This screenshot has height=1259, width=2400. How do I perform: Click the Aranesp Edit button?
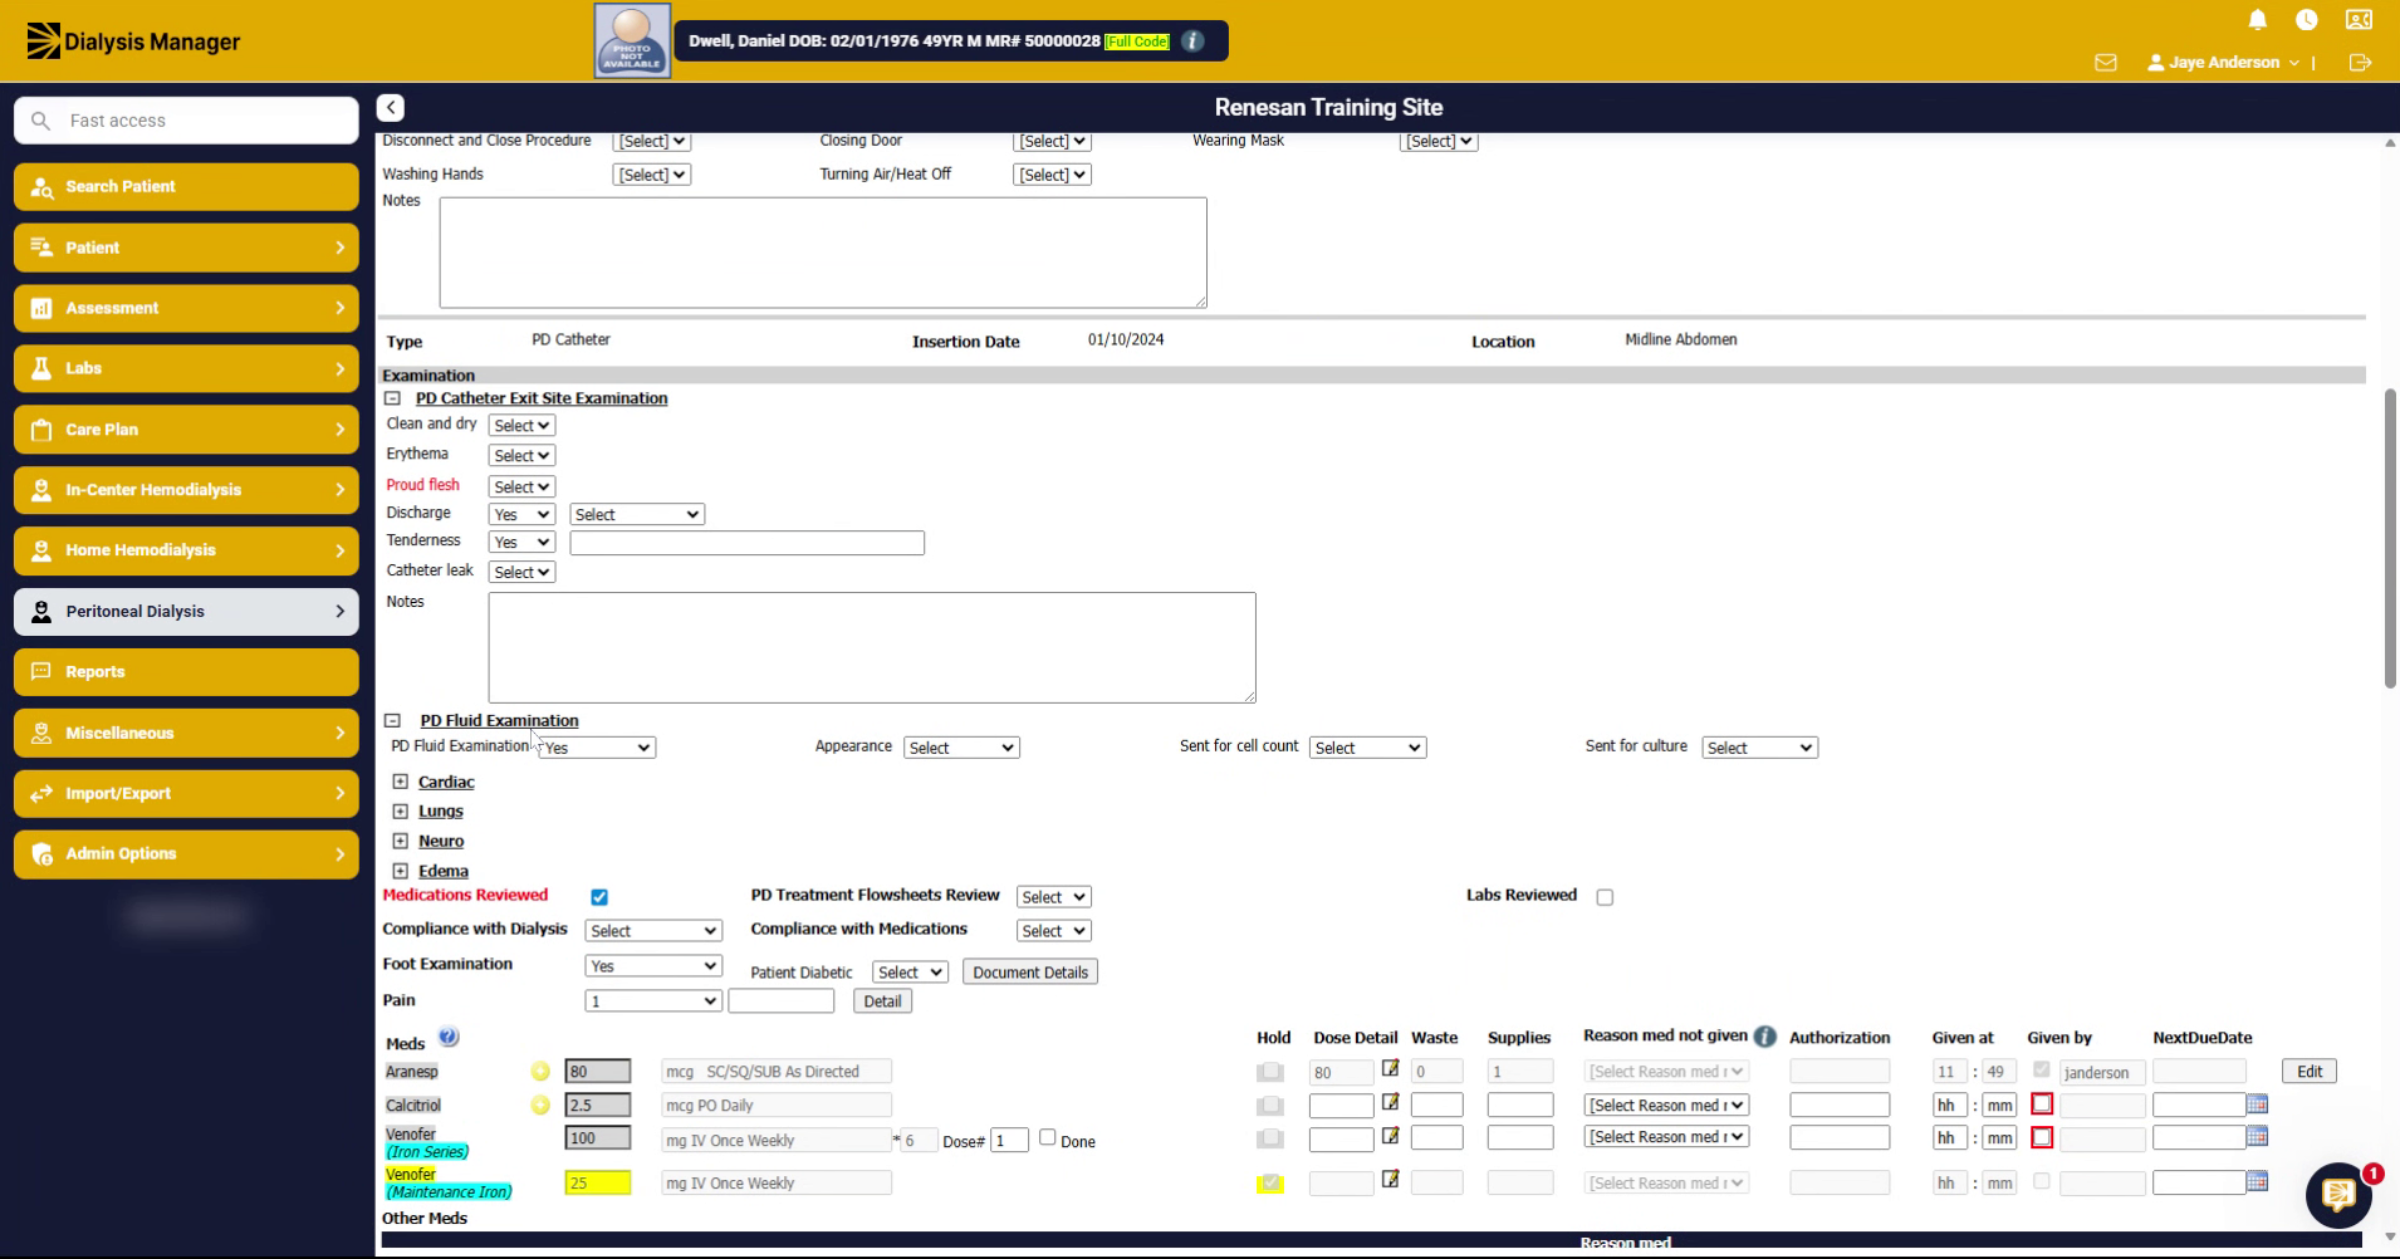(2309, 1071)
